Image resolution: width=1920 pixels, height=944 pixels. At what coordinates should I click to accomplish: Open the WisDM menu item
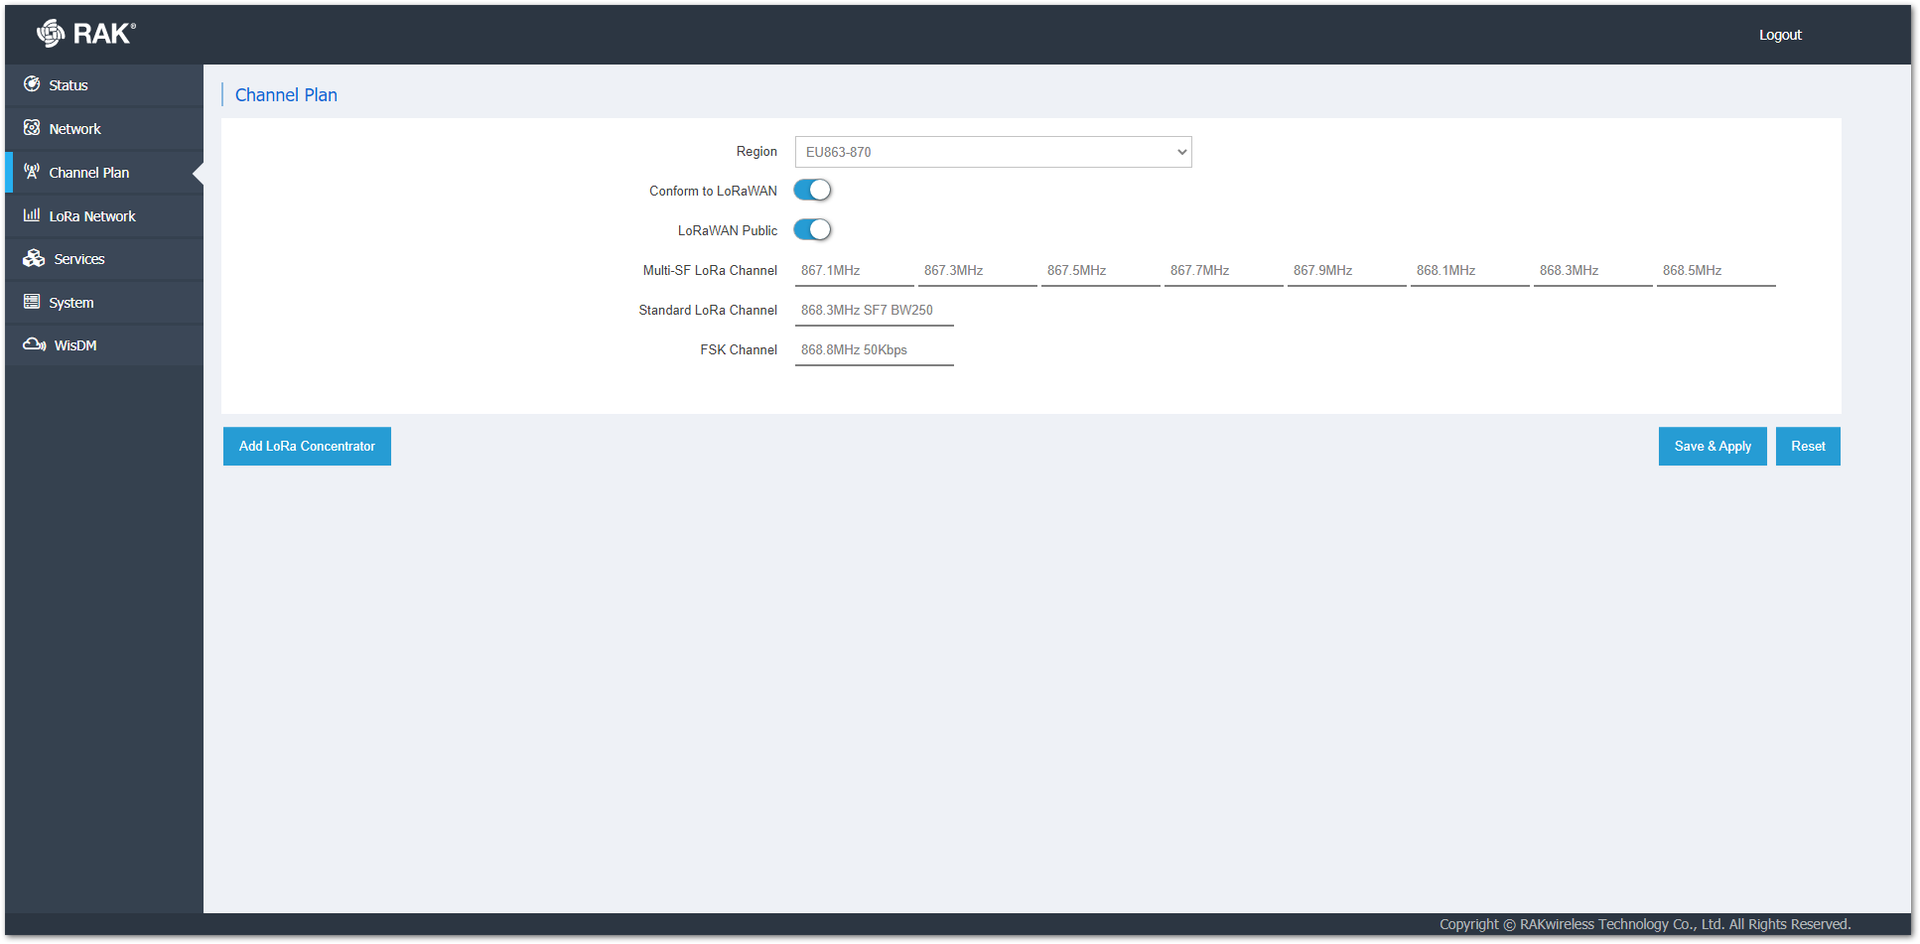(104, 345)
